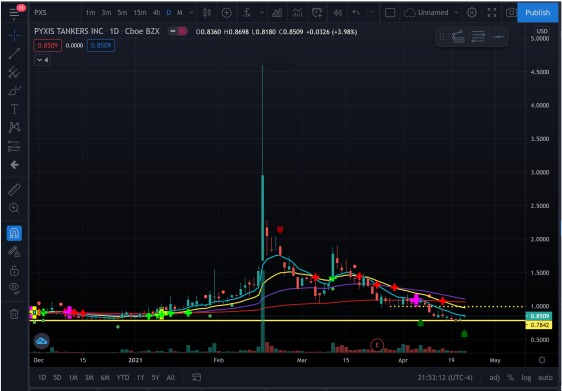The image size is (562, 391).
Task: Click the PXS symbol search field
Action: pyautogui.click(x=54, y=13)
